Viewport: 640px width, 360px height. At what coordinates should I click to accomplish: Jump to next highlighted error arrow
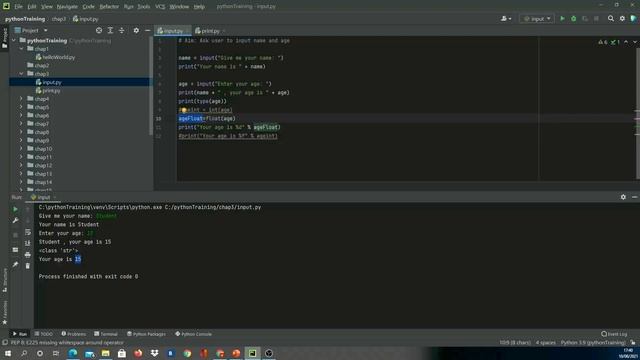pyautogui.click(x=634, y=42)
